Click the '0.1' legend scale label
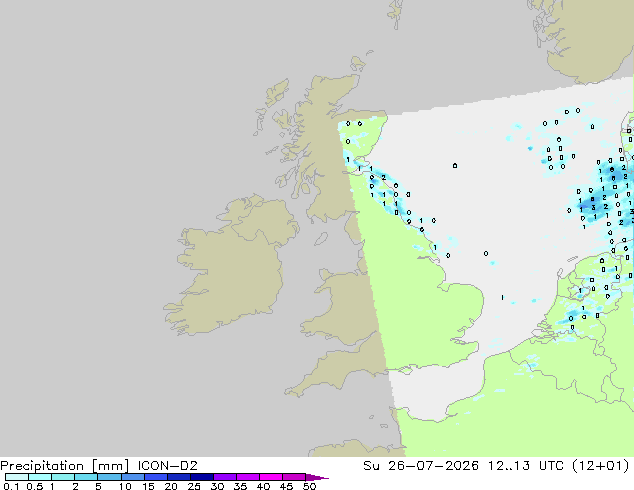634x490 pixels. point(11,486)
